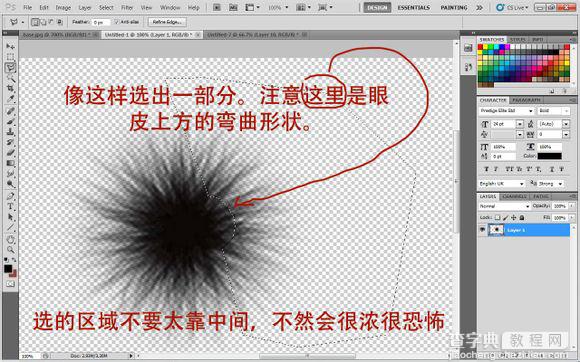Open the font family dropdown

click(506, 111)
